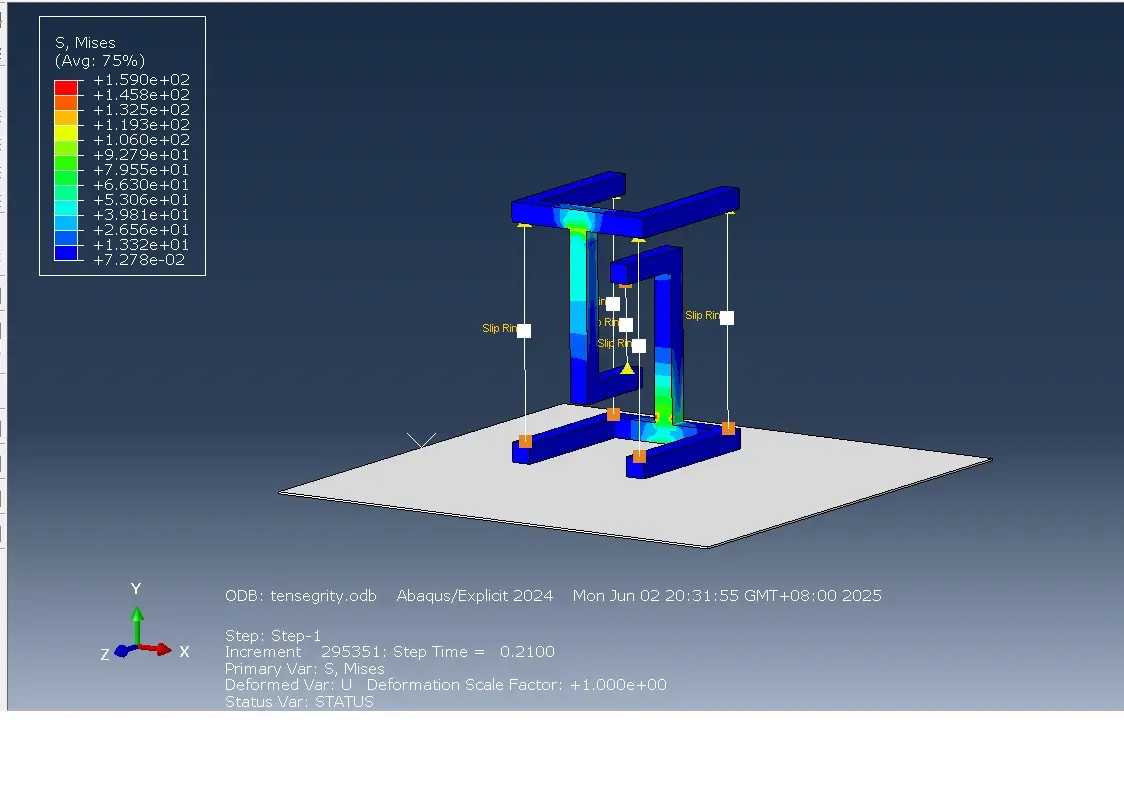The image size is (1124, 800).
Task: Select the 'Primary Var: S, Mises' line
Action: 305,669
